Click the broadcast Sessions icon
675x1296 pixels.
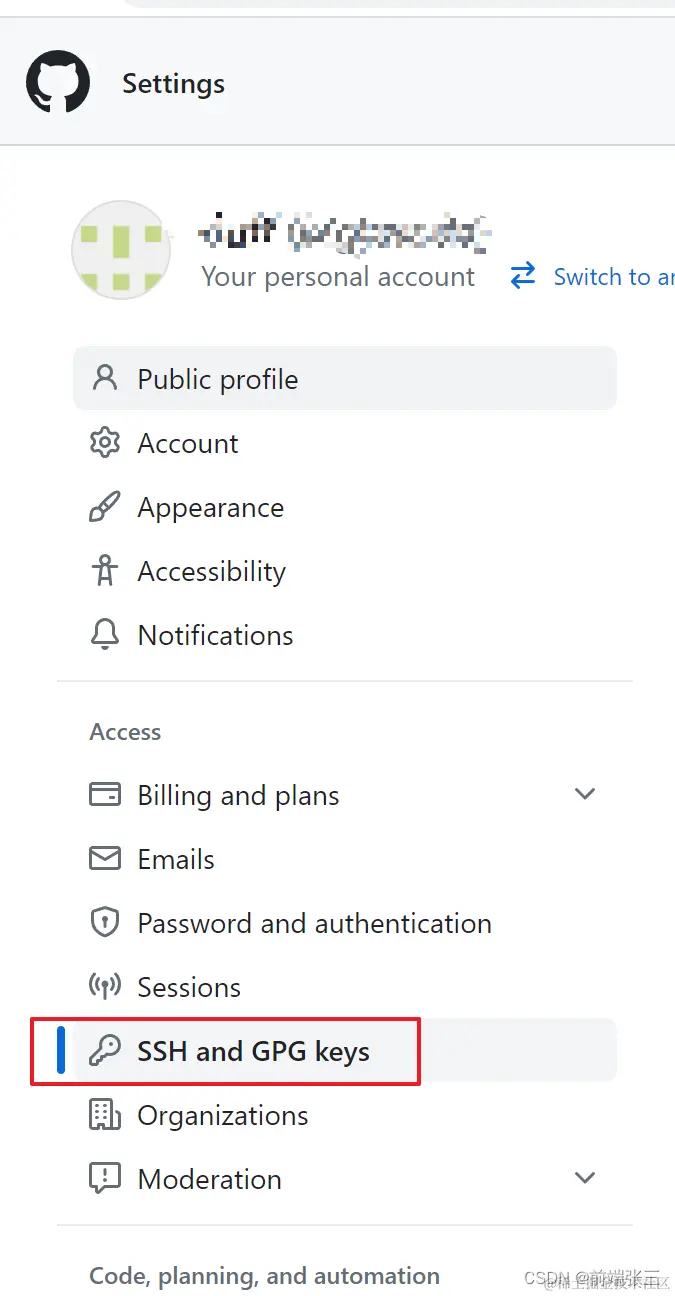point(104,987)
